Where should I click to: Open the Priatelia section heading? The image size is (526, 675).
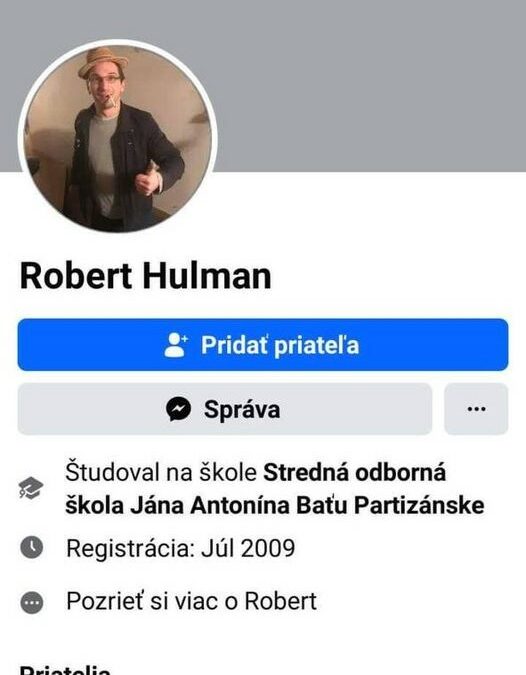click(x=65, y=670)
